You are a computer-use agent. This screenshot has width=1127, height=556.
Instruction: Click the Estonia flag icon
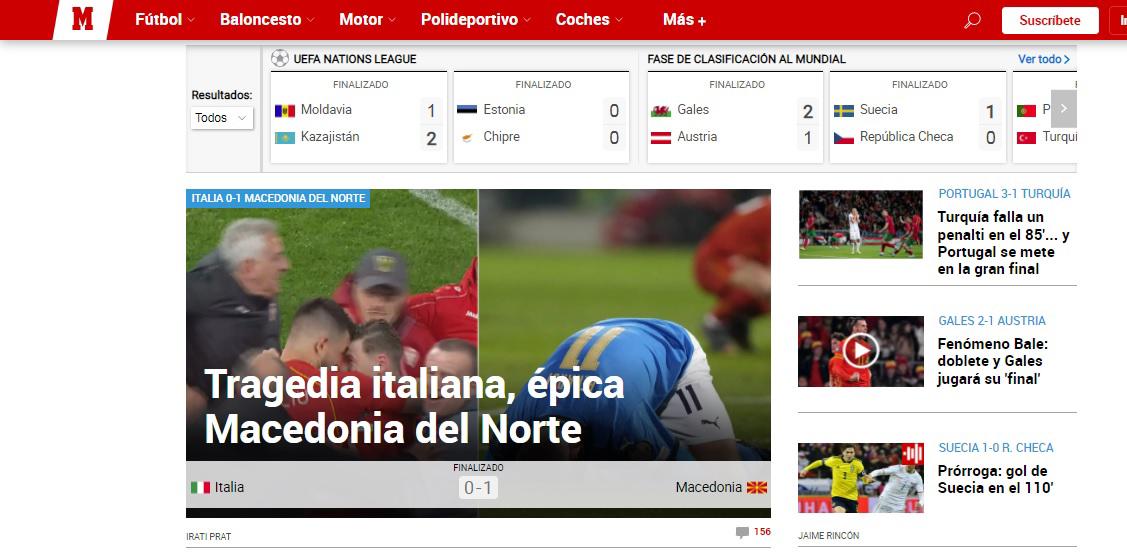(467, 110)
